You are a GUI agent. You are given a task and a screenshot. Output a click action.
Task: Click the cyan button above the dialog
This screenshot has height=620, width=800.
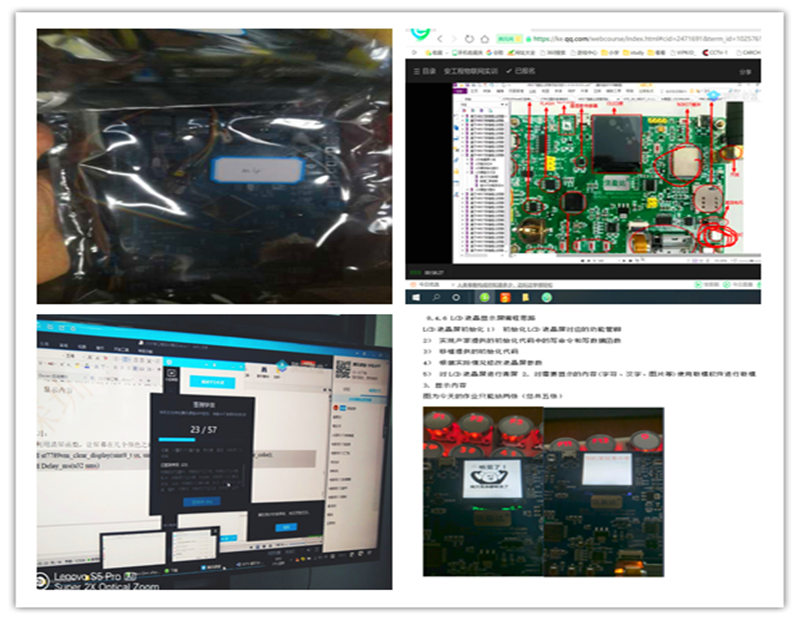tap(212, 381)
